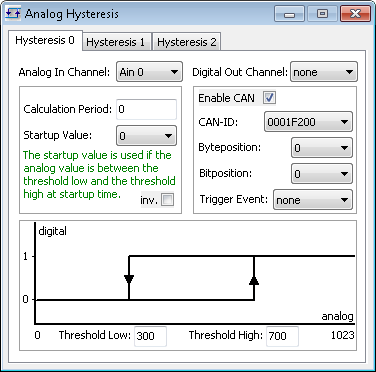Click the Analog Hysteresis title bar icon
The width and height of the screenshot is (376, 372).
tap(13, 14)
